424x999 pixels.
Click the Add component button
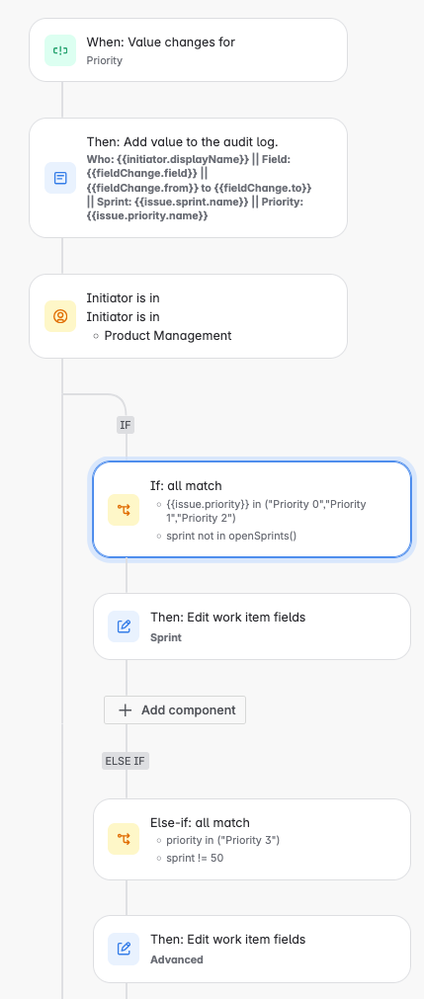pos(175,710)
